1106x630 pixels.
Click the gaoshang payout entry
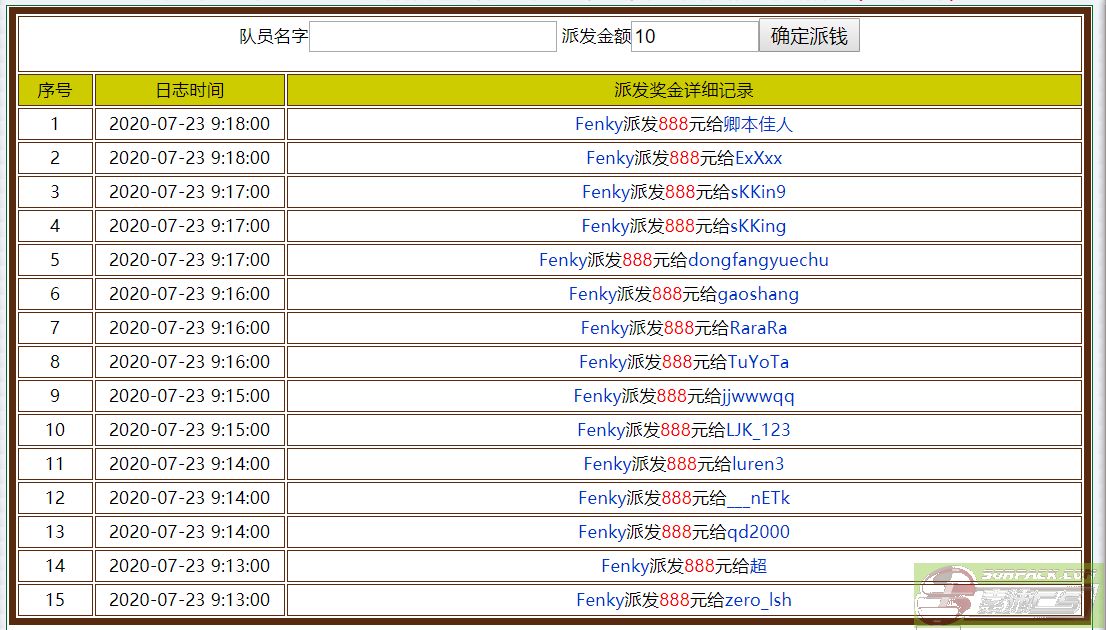[x=684, y=294]
